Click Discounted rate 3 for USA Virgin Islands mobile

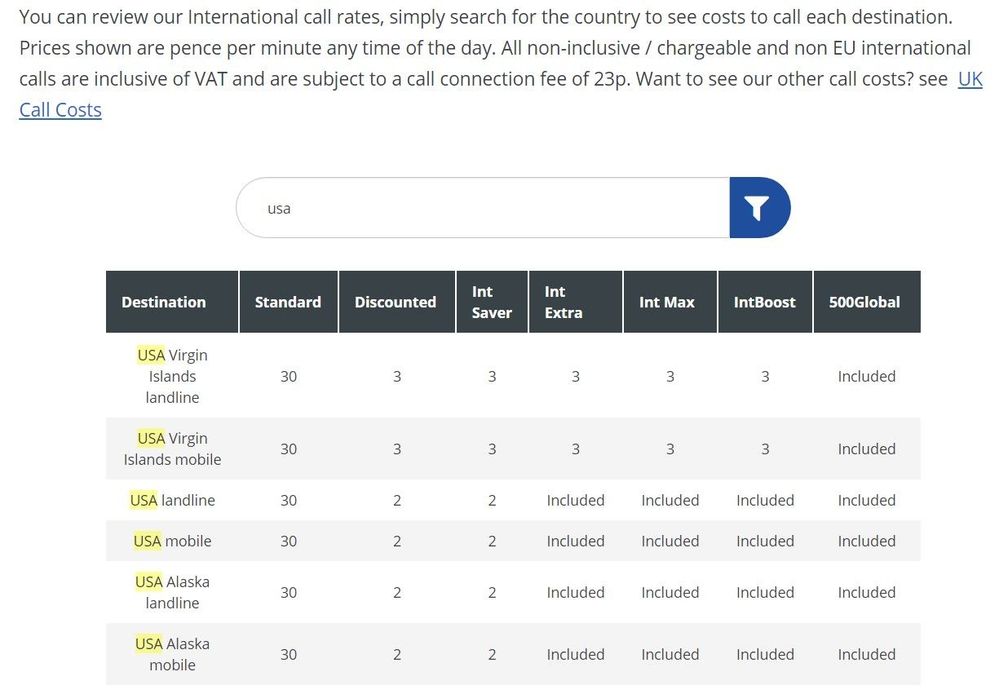click(397, 449)
